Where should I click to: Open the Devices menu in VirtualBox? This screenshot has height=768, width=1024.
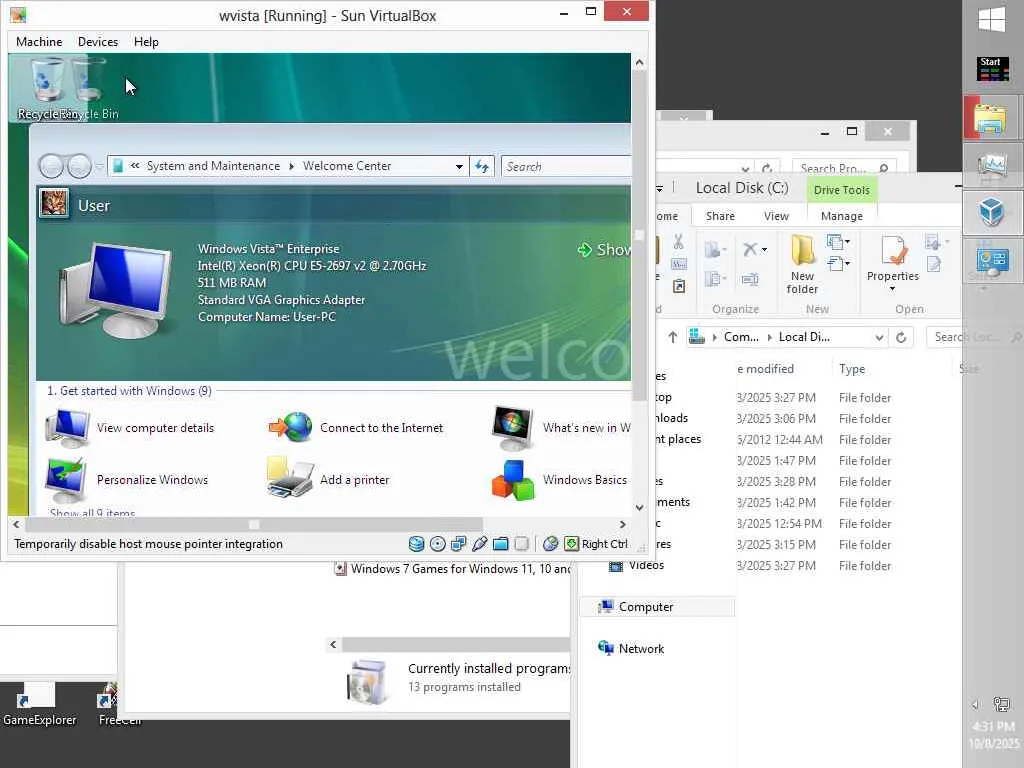tap(98, 42)
